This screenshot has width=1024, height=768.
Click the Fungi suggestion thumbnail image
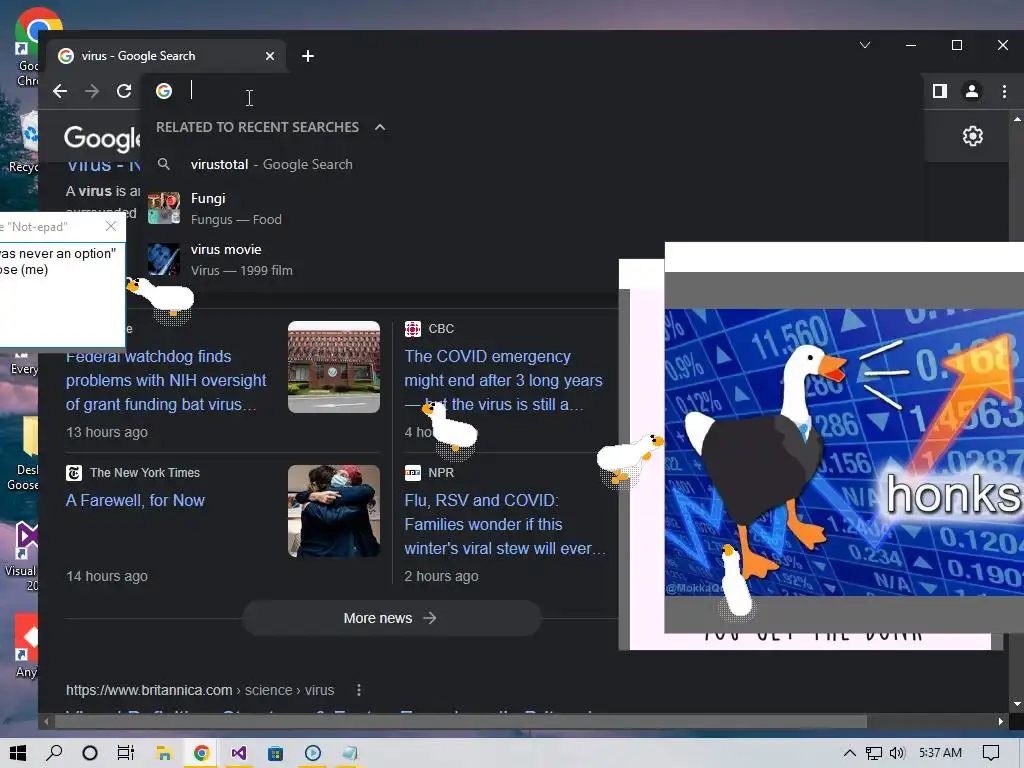point(164,208)
